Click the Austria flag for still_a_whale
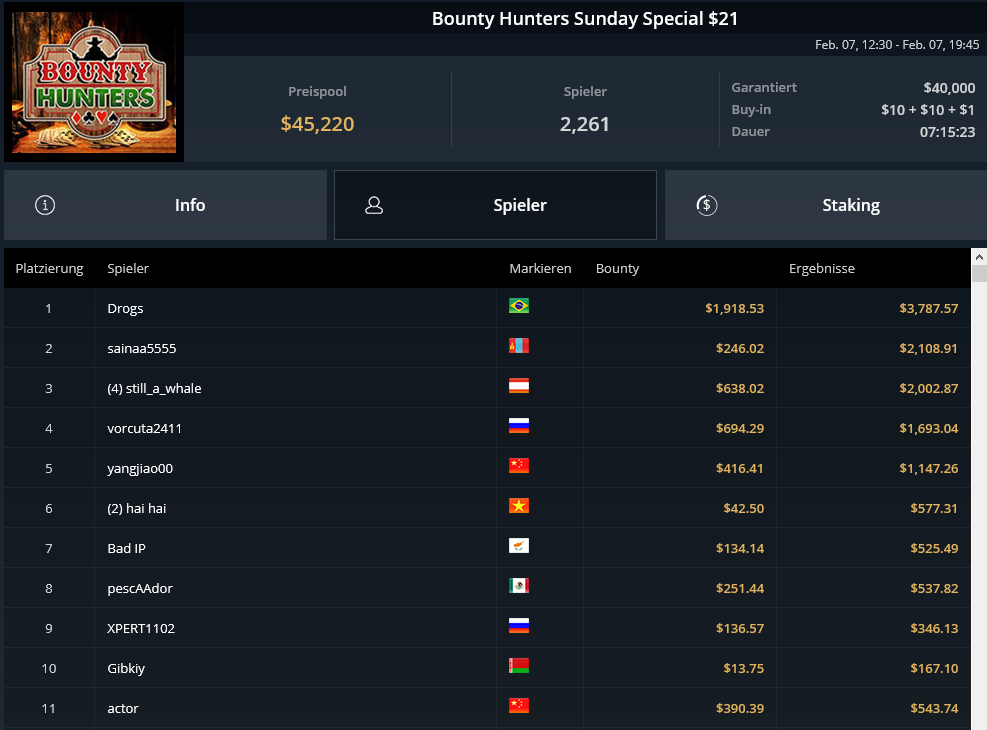 (x=519, y=386)
